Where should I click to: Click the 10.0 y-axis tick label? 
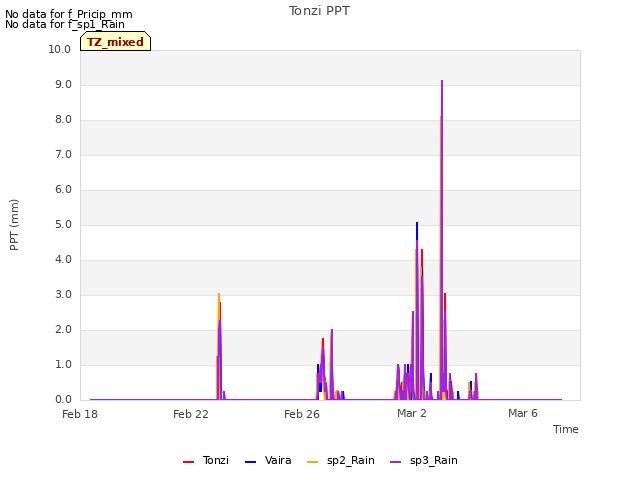point(60,49)
